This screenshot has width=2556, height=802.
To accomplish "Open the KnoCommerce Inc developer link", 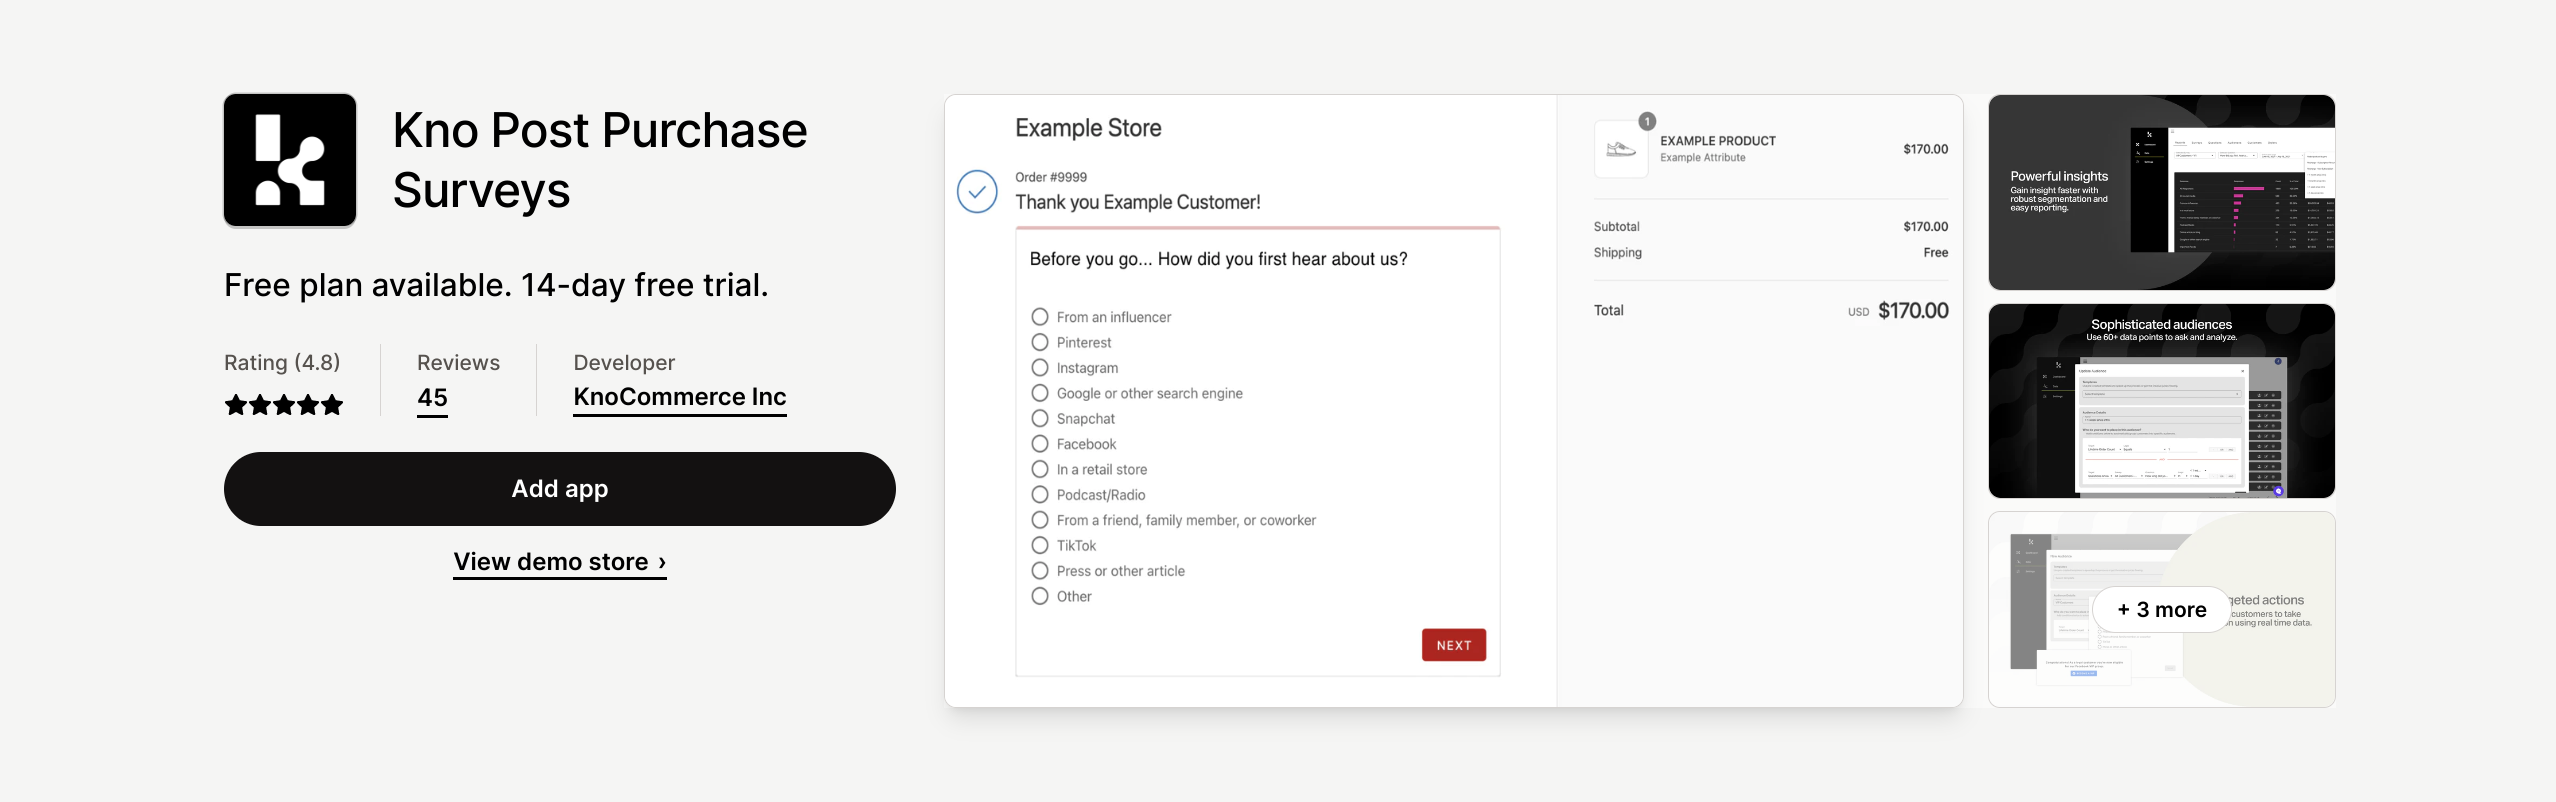I will click(680, 397).
